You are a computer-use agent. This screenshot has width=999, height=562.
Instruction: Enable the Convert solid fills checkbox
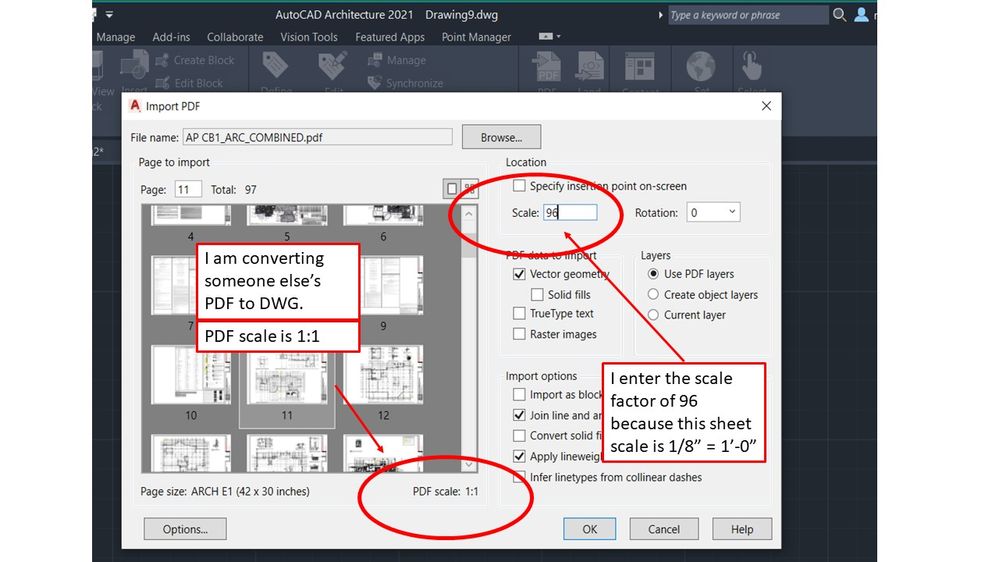pyautogui.click(x=519, y=435)
